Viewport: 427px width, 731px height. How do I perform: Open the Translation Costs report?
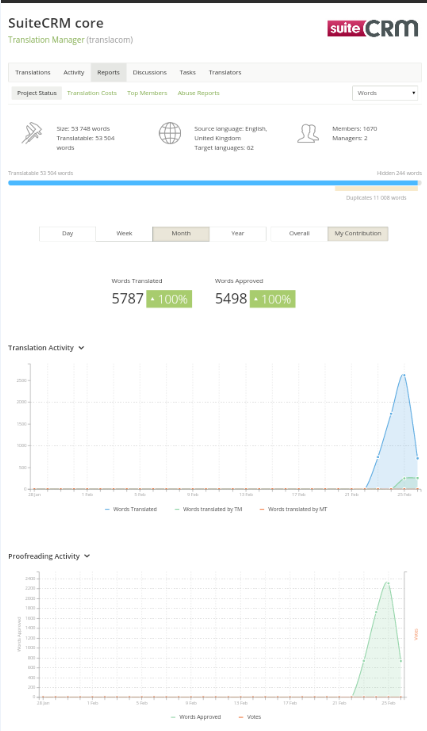[x=92, y=93]
